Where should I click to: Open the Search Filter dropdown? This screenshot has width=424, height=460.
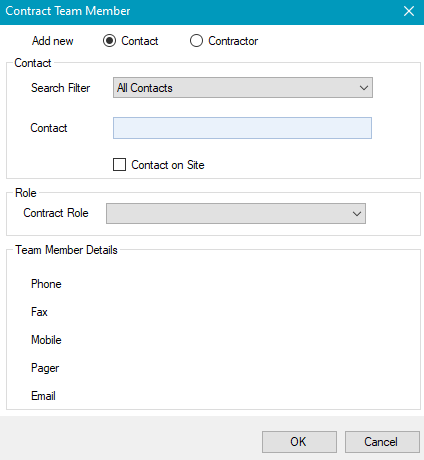[x=243, y=88]
